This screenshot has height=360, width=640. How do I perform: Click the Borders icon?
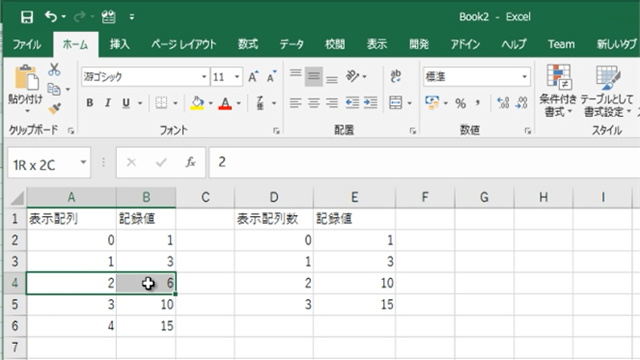coord(161,103)
